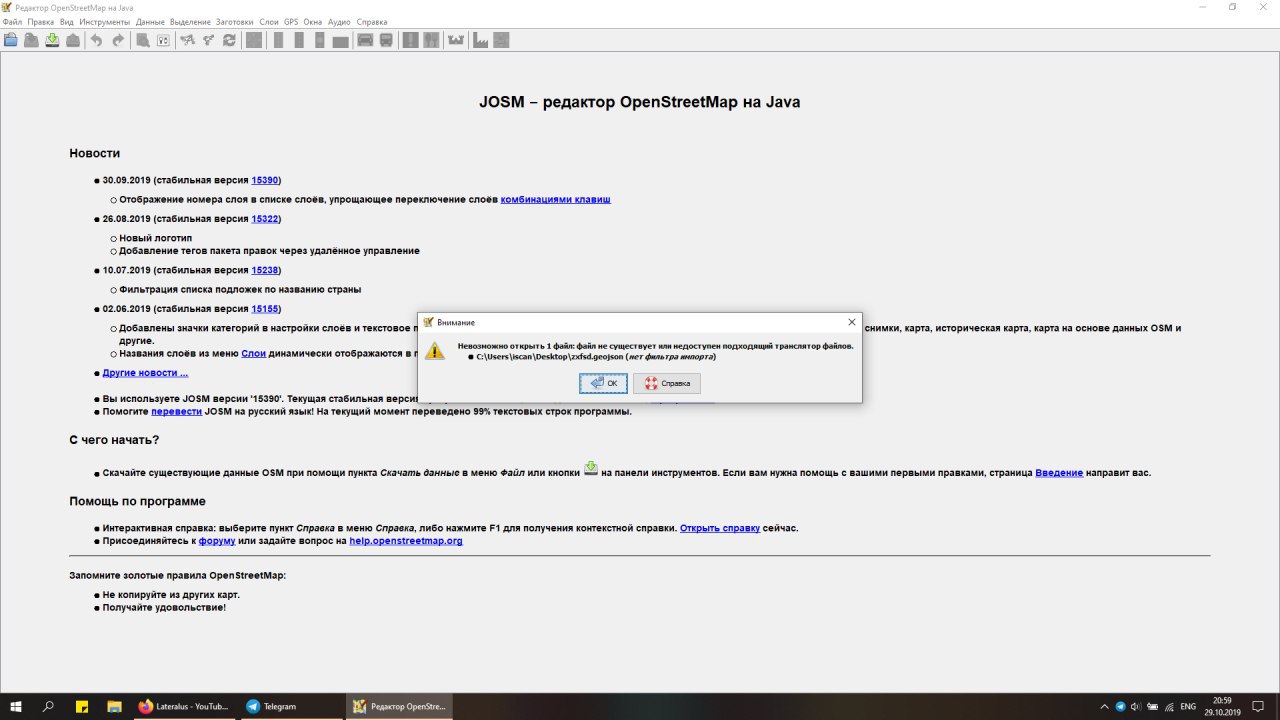Open the Windows Start menu
1280x720 pixels.
(x=16, y=706)
